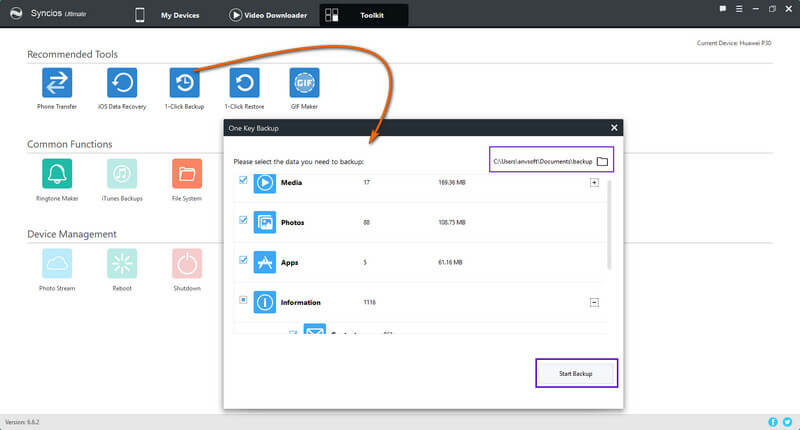Viewport: 800px width, 430px height.
Task: Open iTunes Backups
Action: click(122, 173)
